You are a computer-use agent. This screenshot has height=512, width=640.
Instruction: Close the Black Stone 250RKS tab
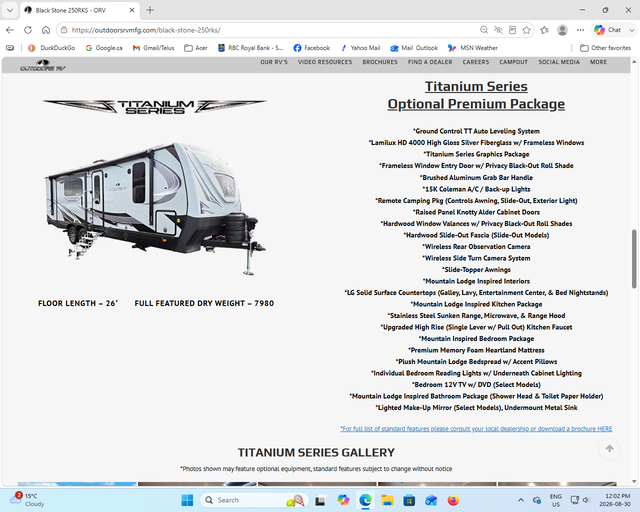click(x=132, y=10)
